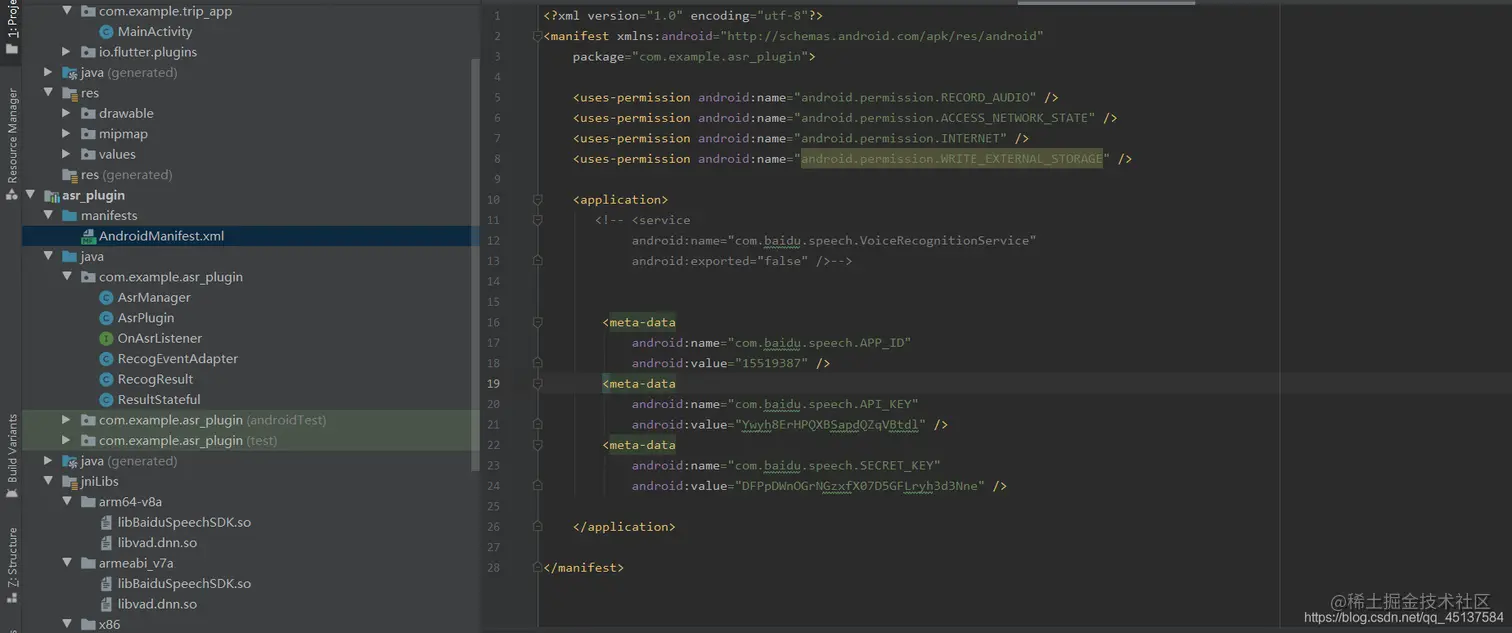The width and height of the screenshot is (1512, 633).
Task: Click fold end marker at line 26
Action: pos(538,526)
